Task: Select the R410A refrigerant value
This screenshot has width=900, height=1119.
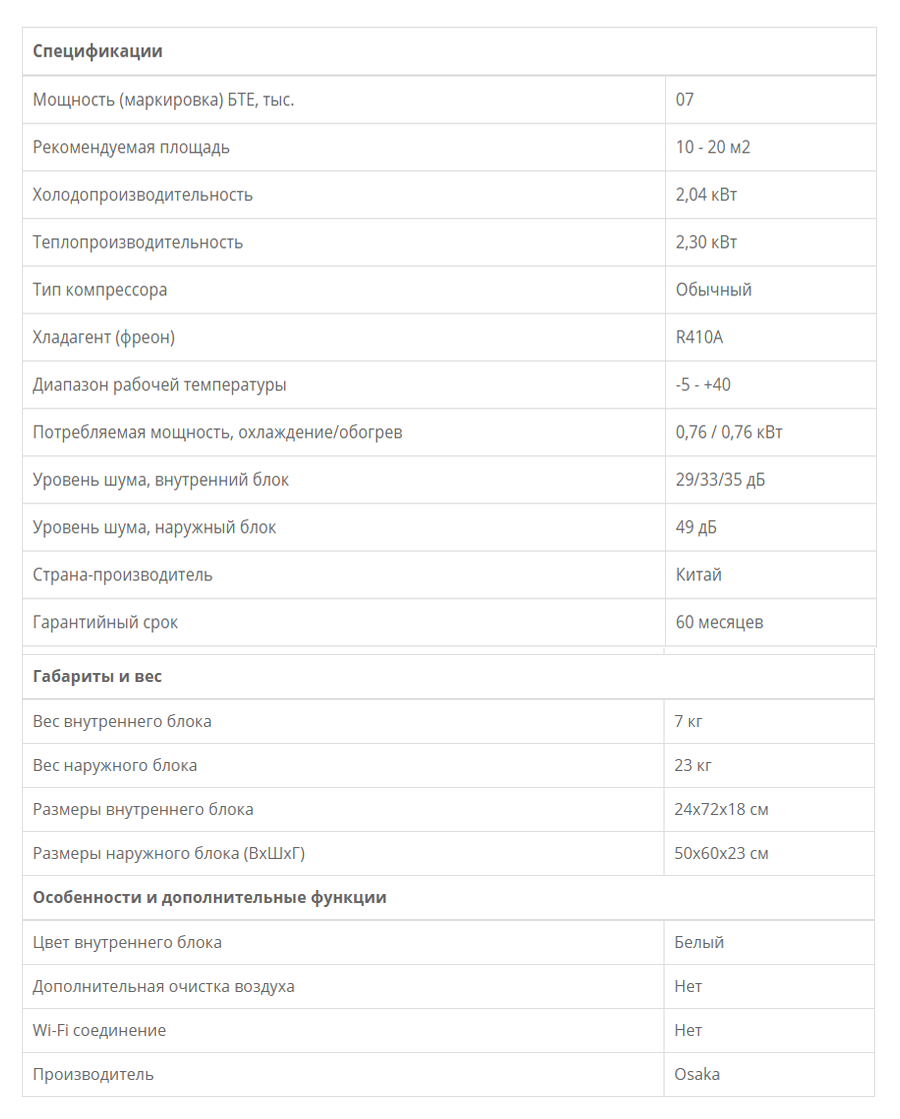Action: pos(699,338)
